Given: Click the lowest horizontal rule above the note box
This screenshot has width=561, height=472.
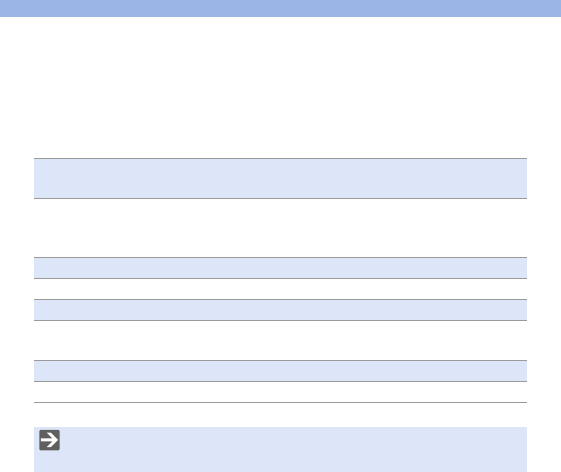Looking at the screenshot, I should tap(280, 403).
